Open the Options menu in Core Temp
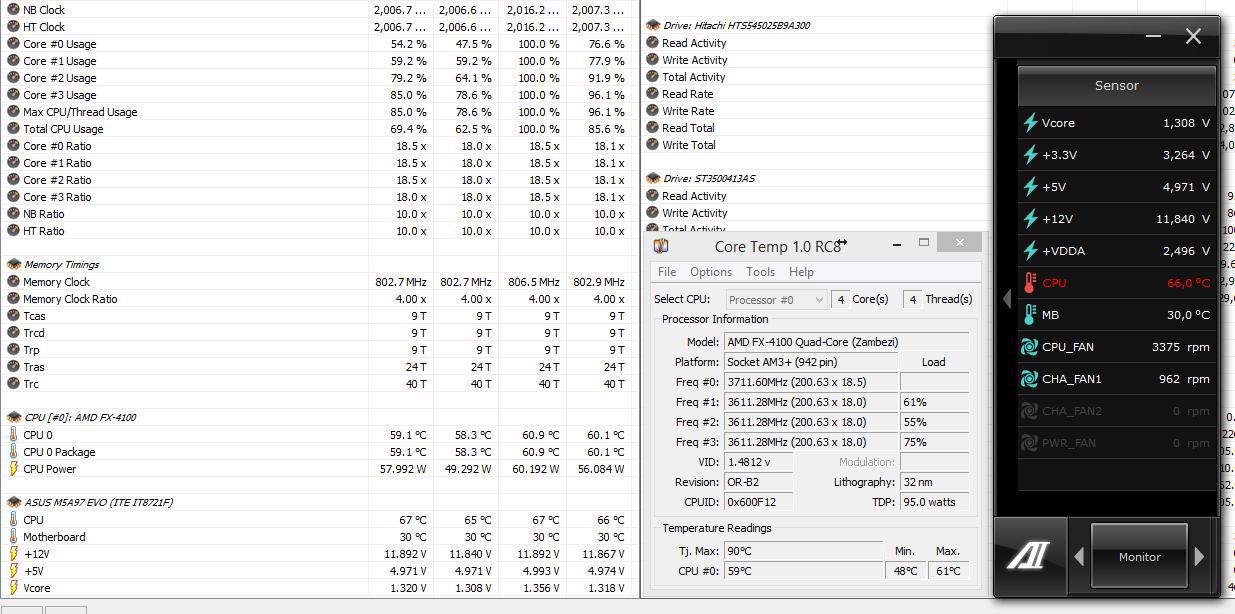Image resolution: width=1235 pixels, height=614 pixels. 711,272
